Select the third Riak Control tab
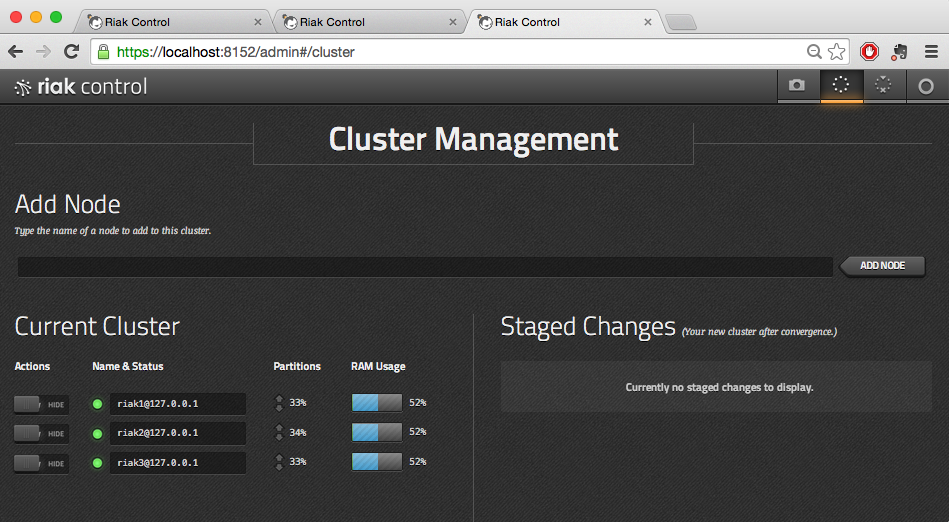Screen dimensions: 949x522 coord(563,22)
